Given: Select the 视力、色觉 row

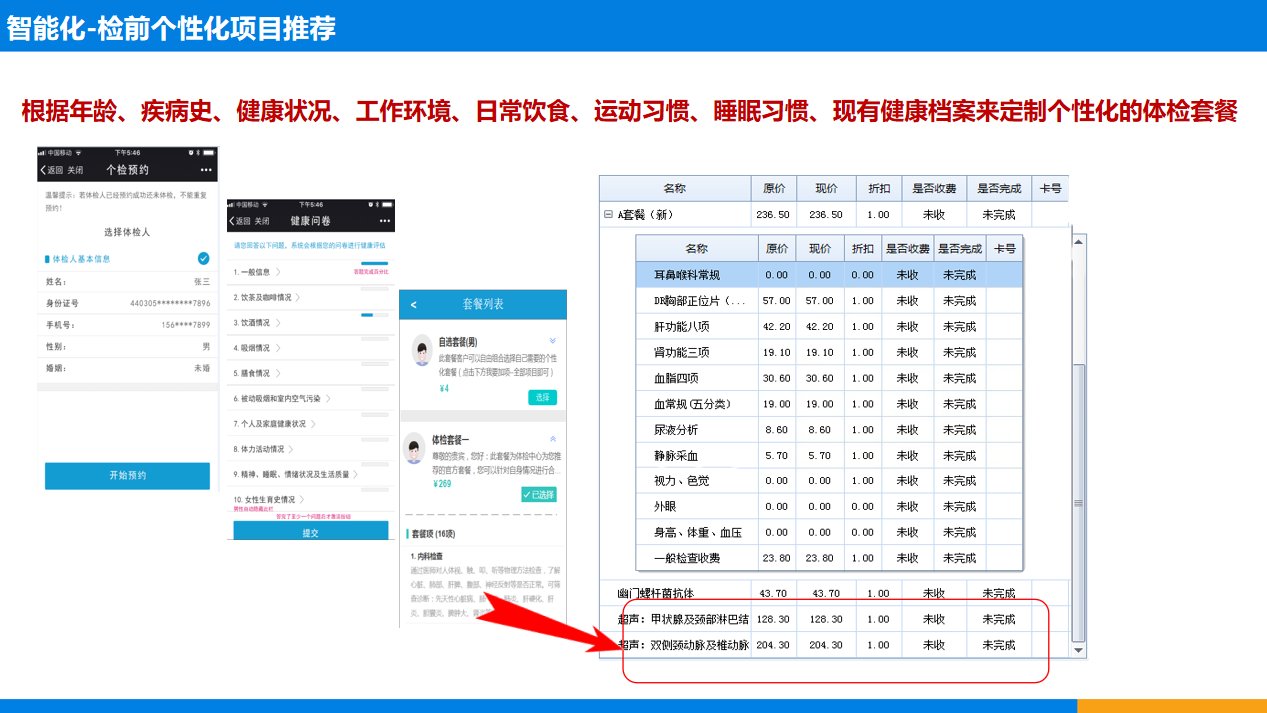Looking at the screenshot, I should (x=829, y=481).
